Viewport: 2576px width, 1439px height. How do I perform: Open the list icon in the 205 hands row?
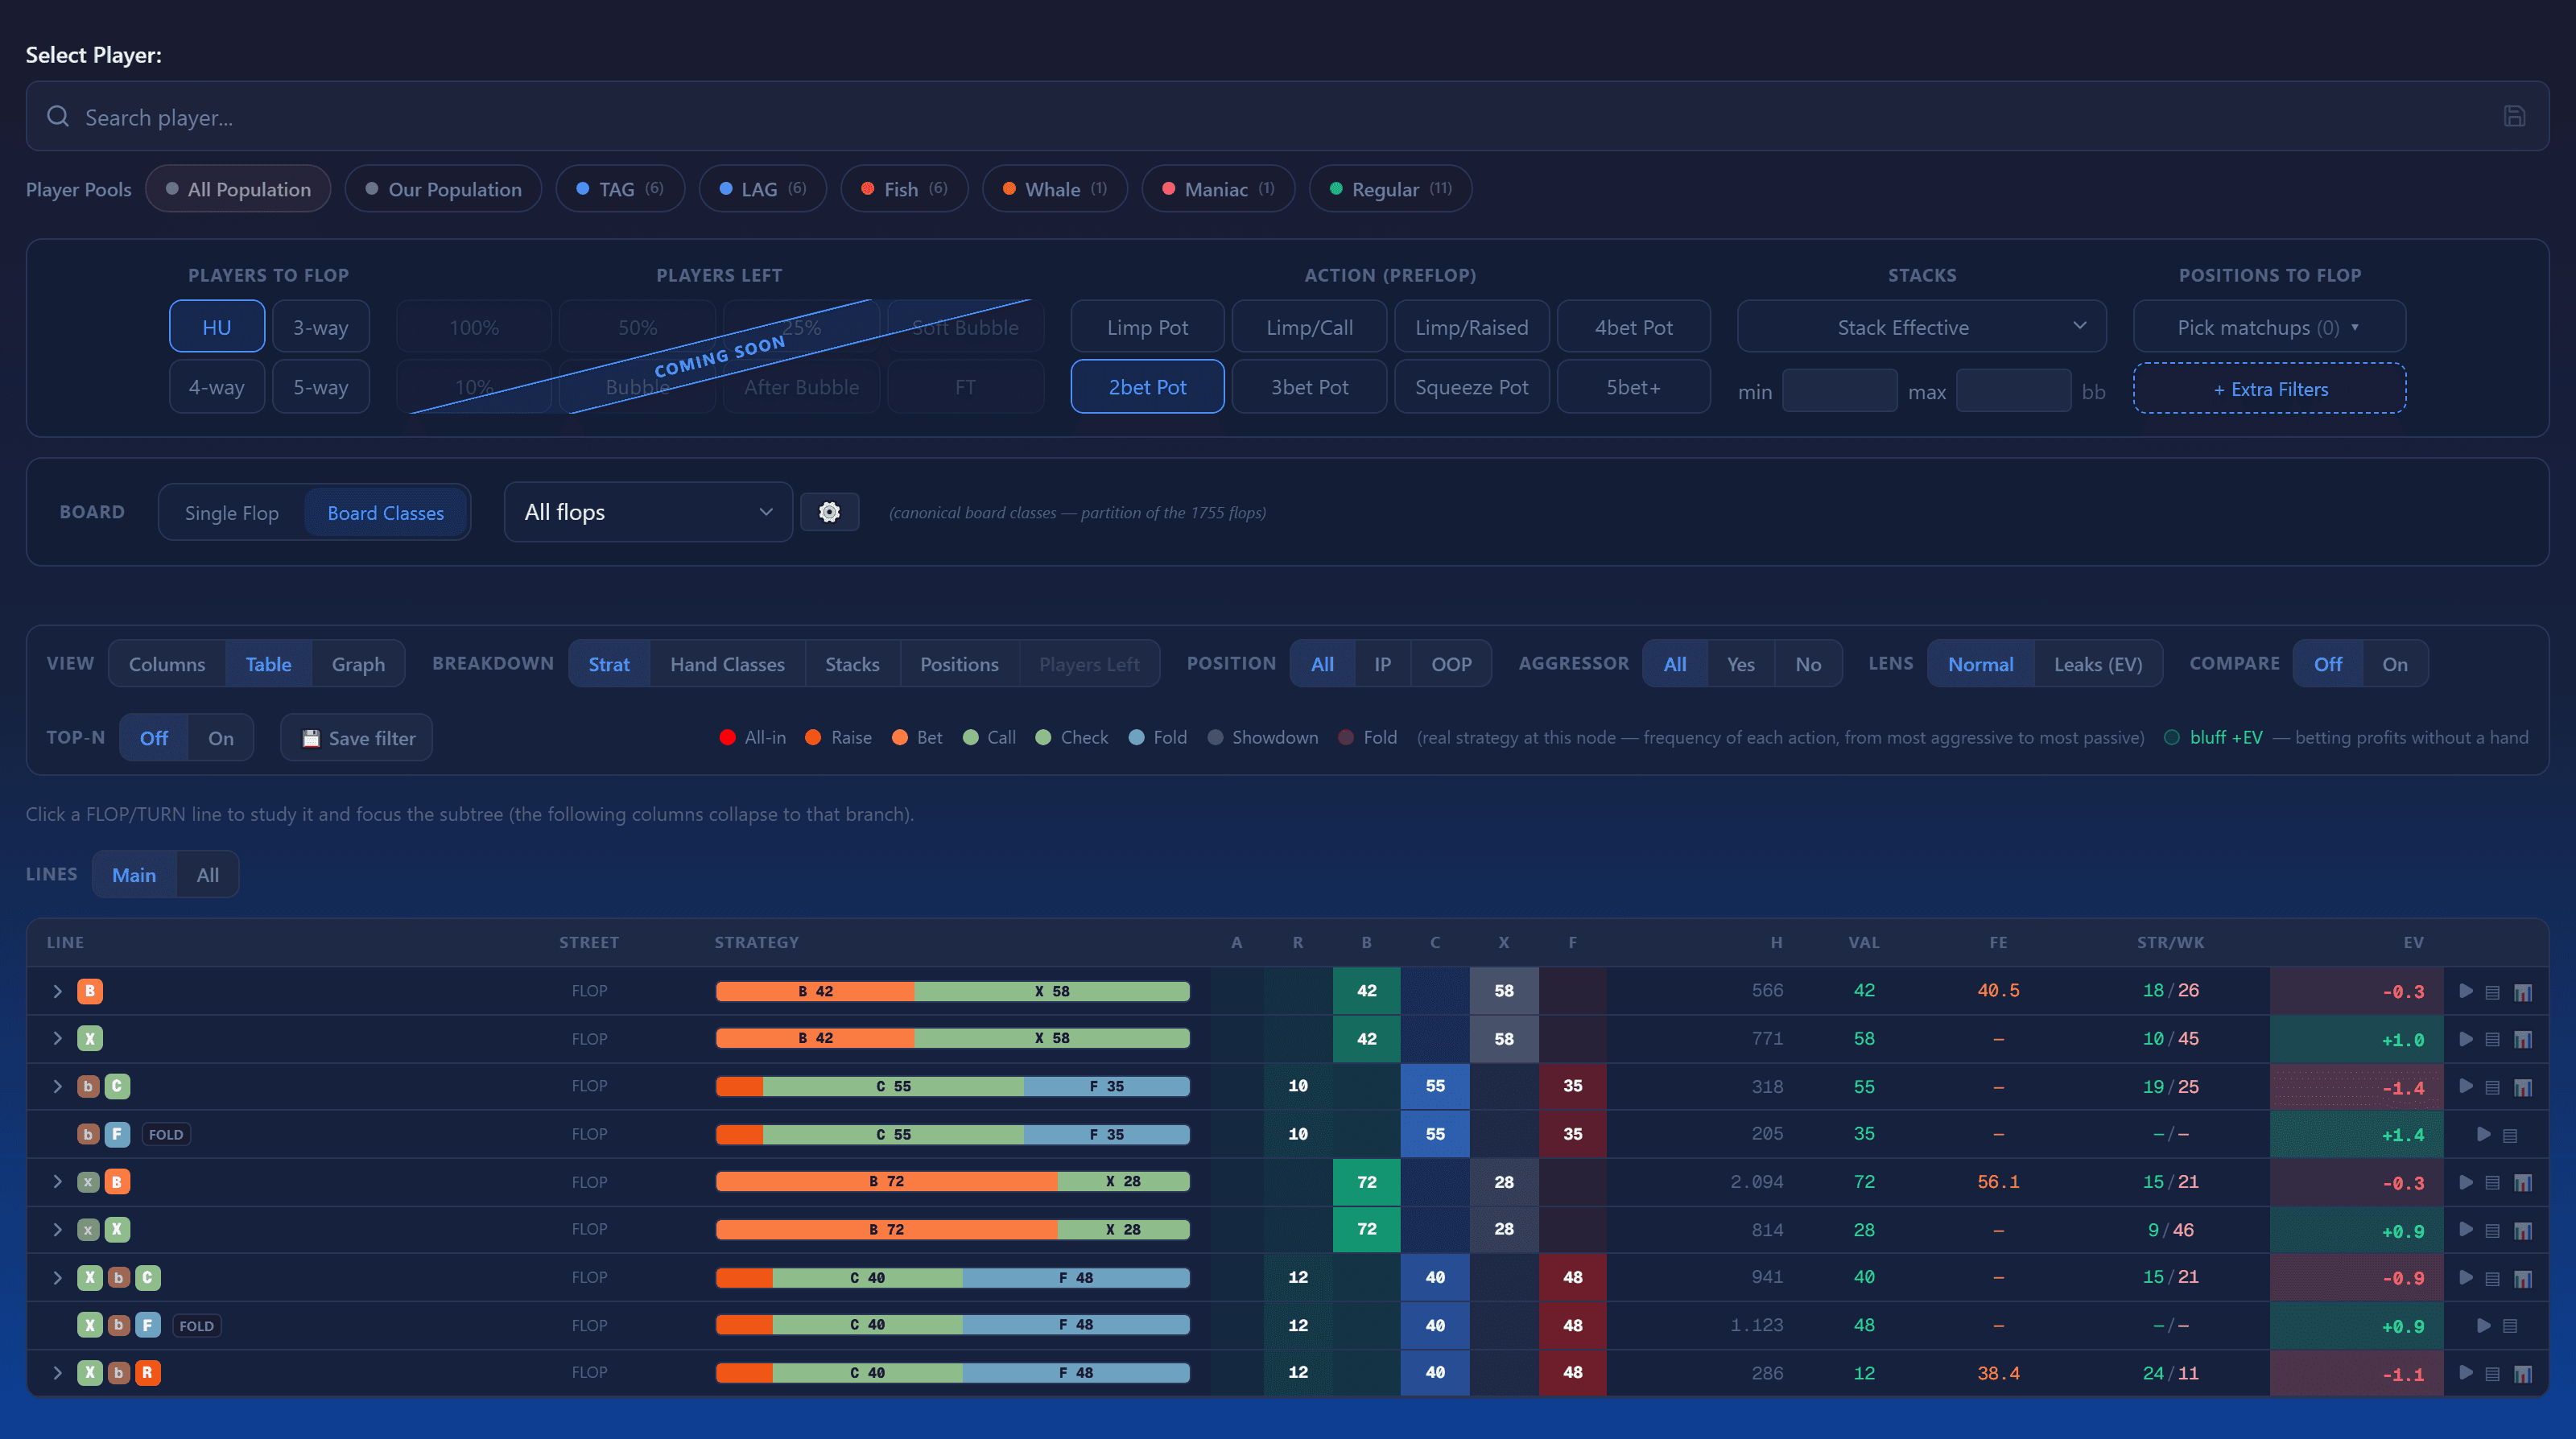[2510, 1135]
